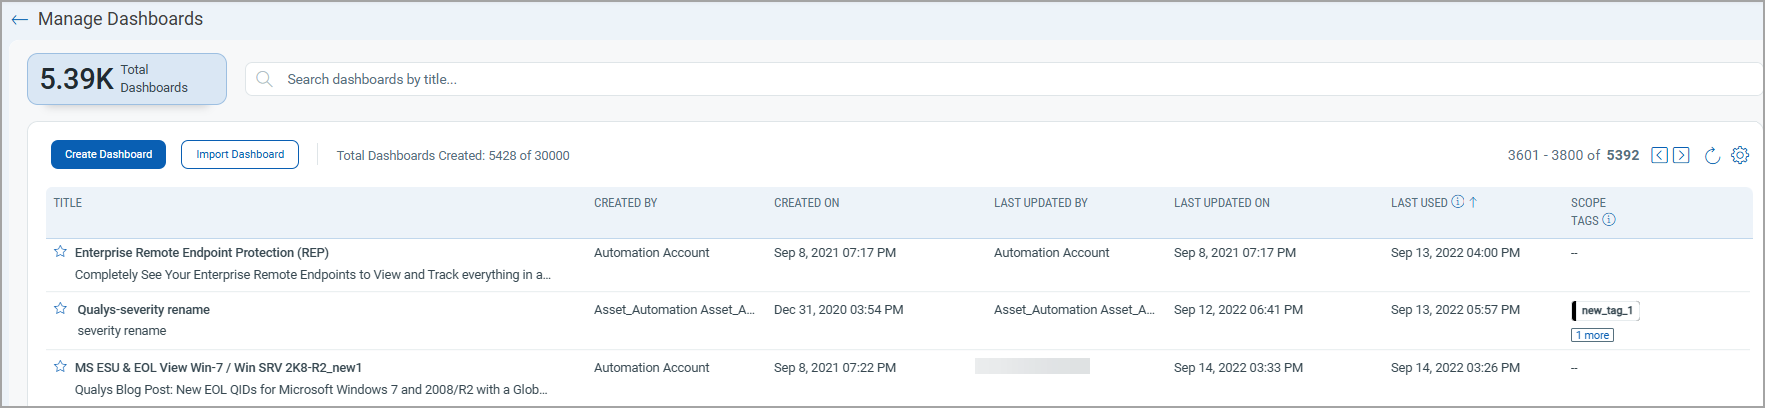Click 'Qualys Blog Post: New EOL QIDs' description

[311, 390]
